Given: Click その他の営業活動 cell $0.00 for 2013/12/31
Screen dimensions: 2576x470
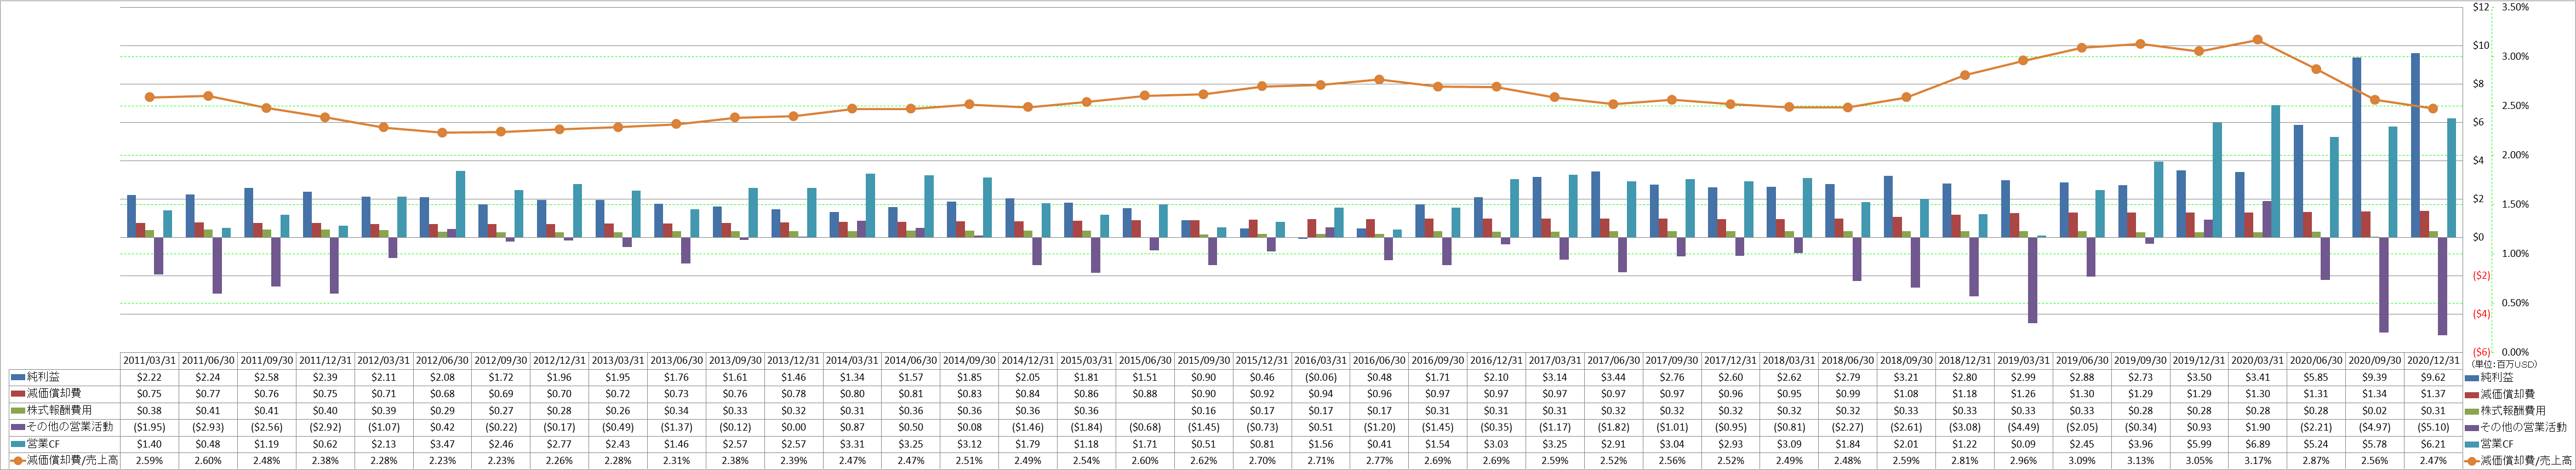Looking at the screenshot, I should [793, 427].
